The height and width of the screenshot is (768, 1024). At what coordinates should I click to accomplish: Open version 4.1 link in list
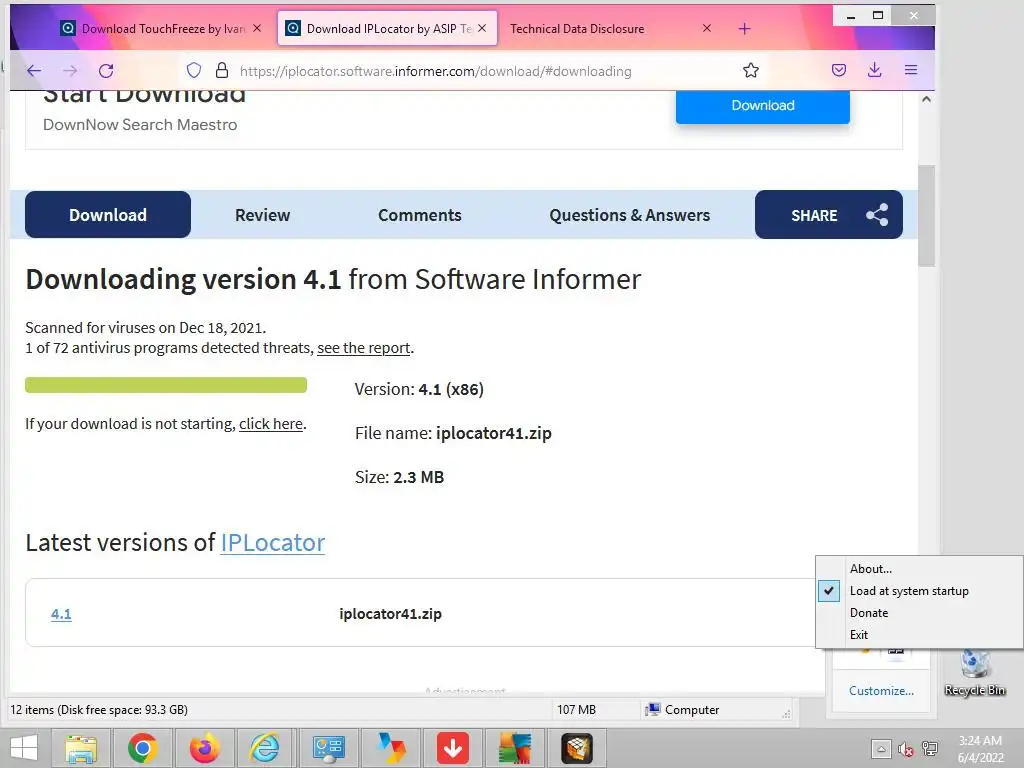pyautogui.click(x=61, y=614)
